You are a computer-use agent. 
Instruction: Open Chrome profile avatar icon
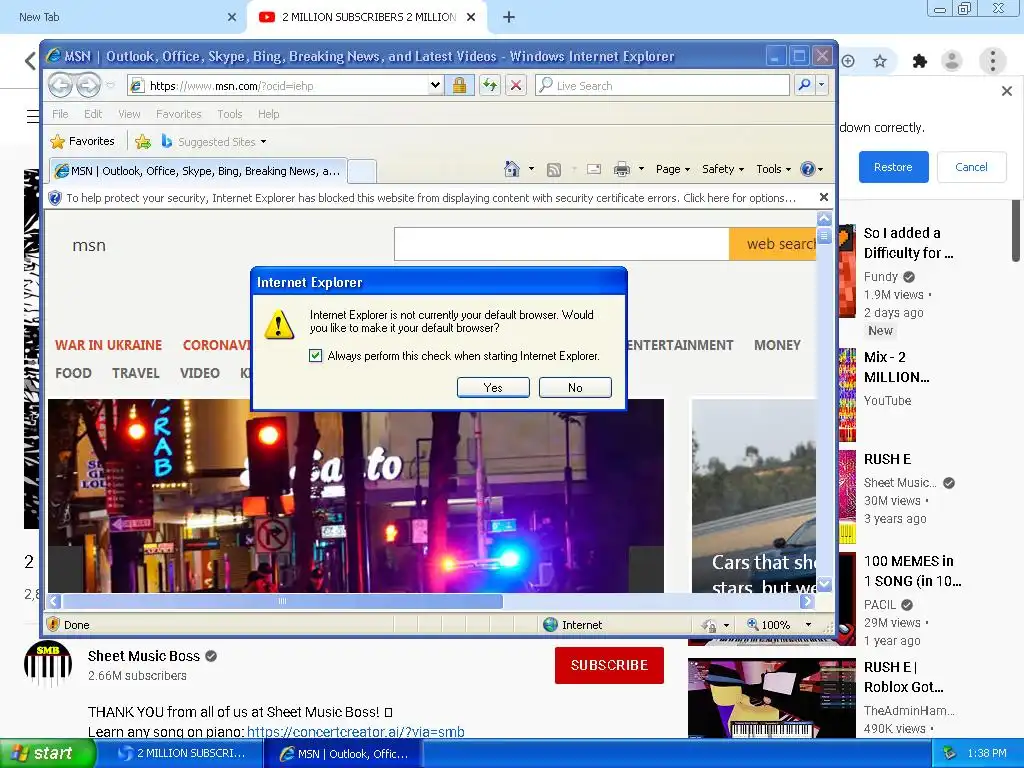[x=952, y=61]
